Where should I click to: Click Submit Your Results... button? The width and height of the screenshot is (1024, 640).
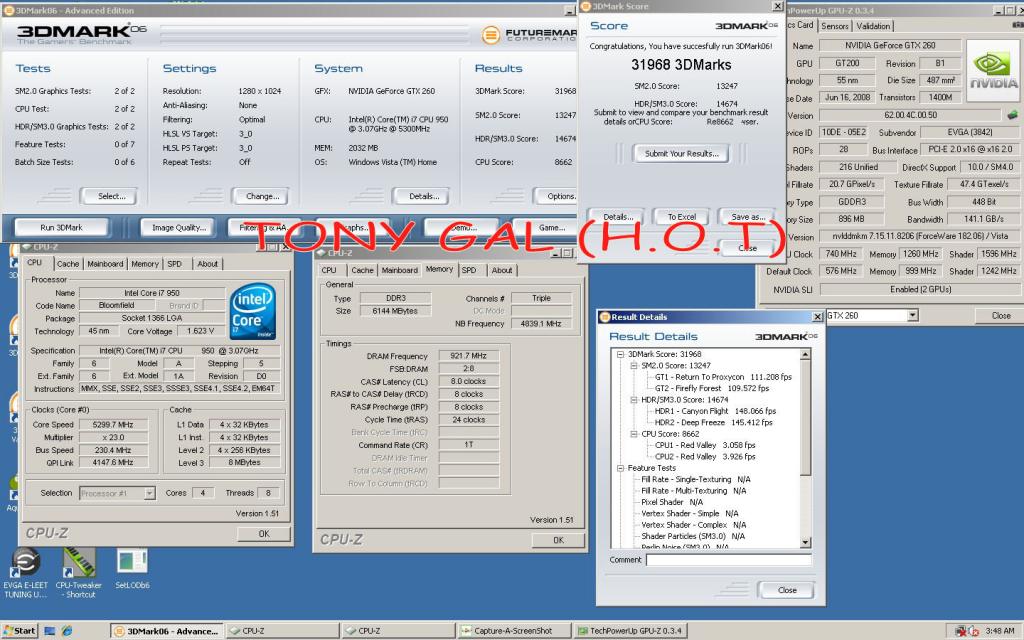pyautogui.click(x=682, y=153)
